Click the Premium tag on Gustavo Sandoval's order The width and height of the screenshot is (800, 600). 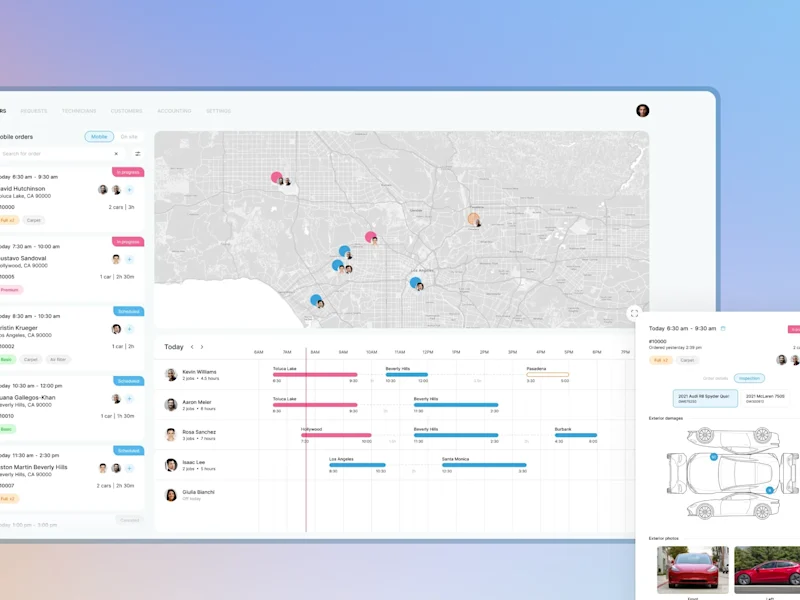point(10,290)
